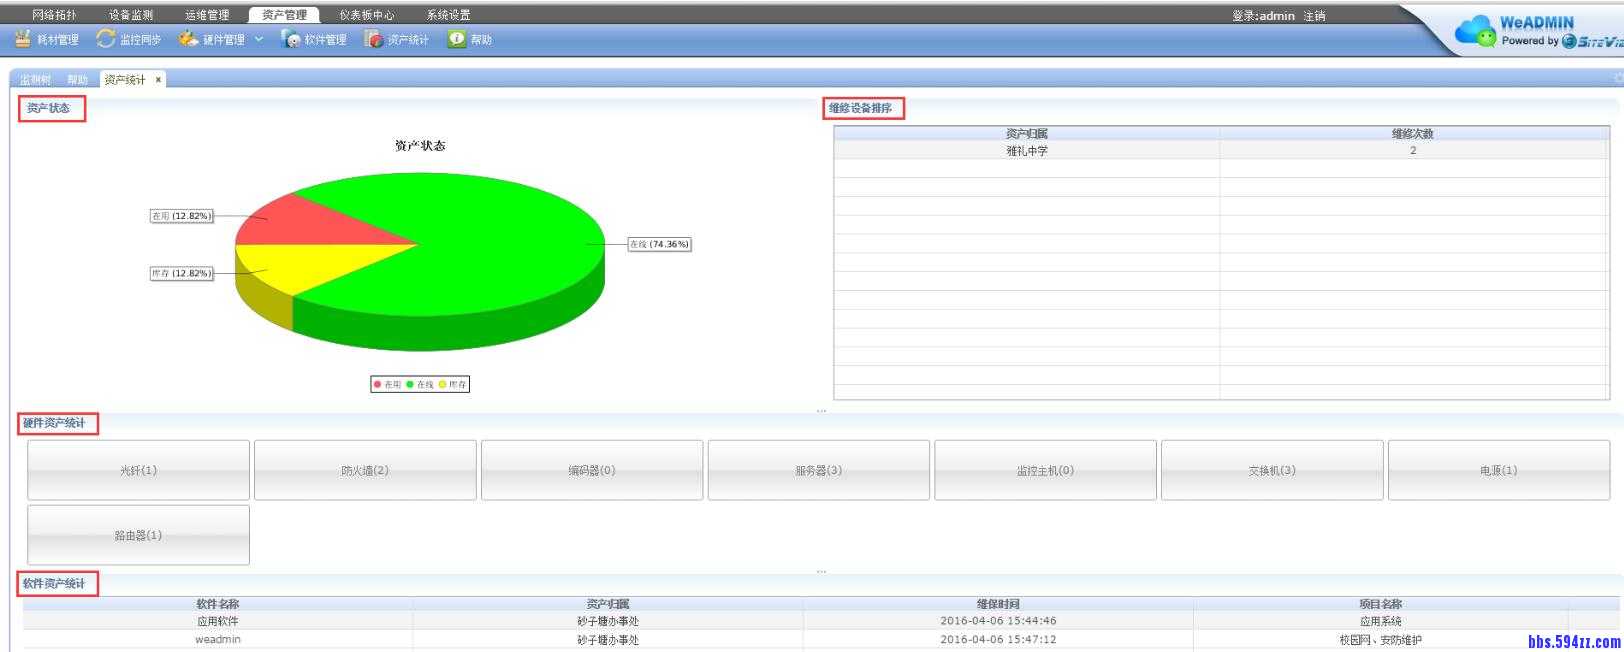
Task: Toggle the green 在线 legend marker
Action: click(410, 384)
